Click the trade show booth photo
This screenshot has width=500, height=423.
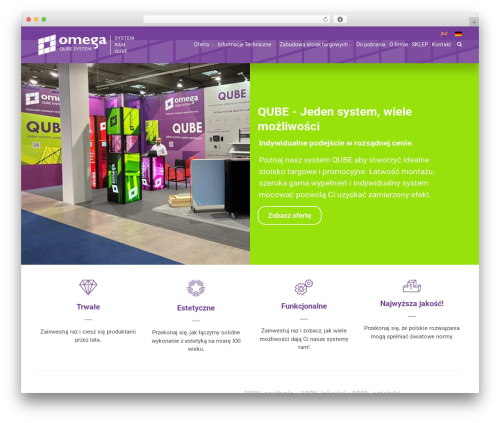[135, 164]
